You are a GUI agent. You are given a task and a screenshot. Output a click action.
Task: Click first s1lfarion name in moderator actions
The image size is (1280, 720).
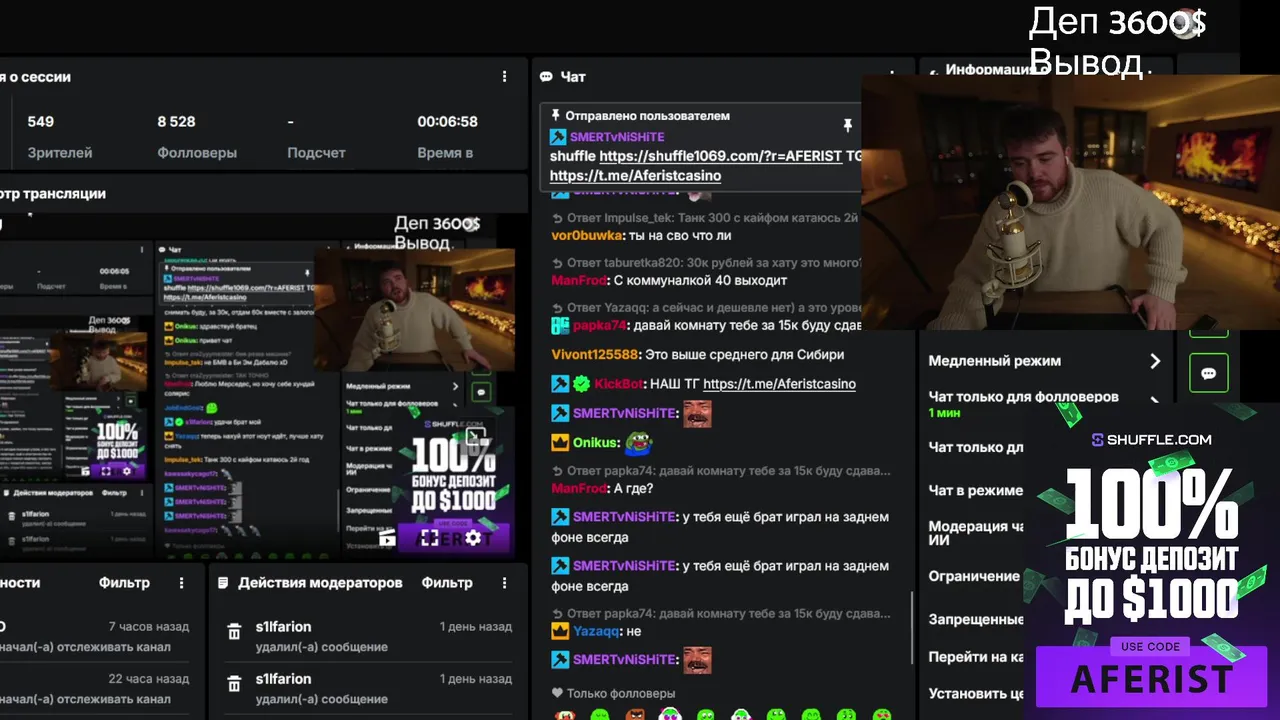(283, 627)
